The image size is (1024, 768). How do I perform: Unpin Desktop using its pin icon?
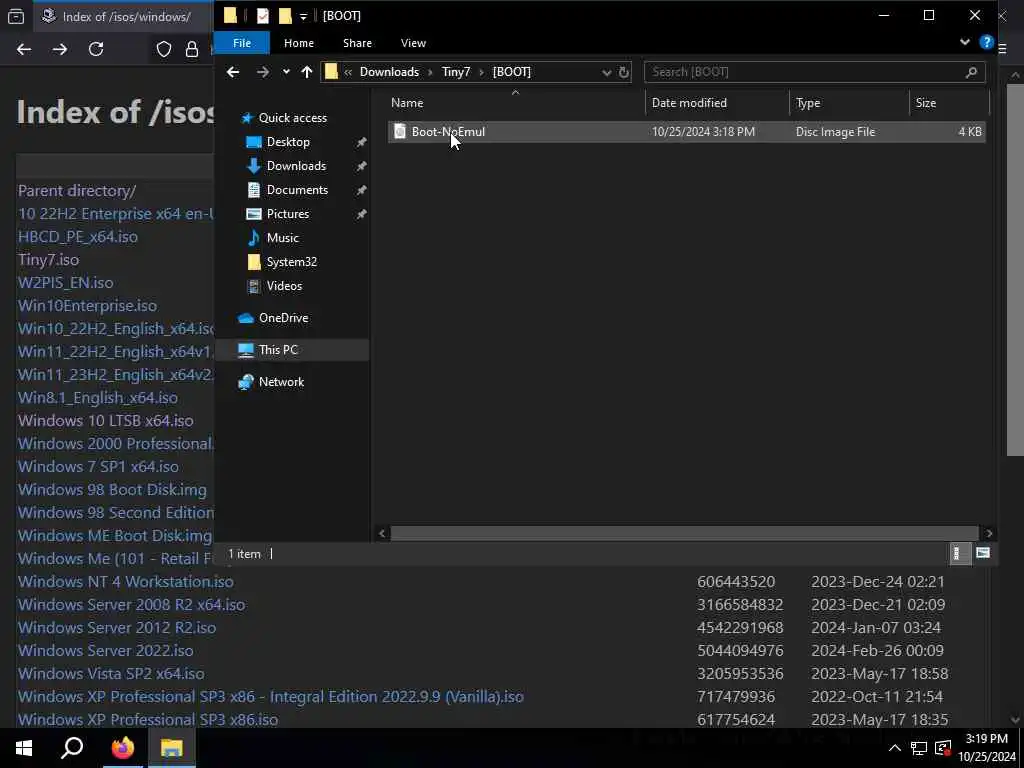361,142
